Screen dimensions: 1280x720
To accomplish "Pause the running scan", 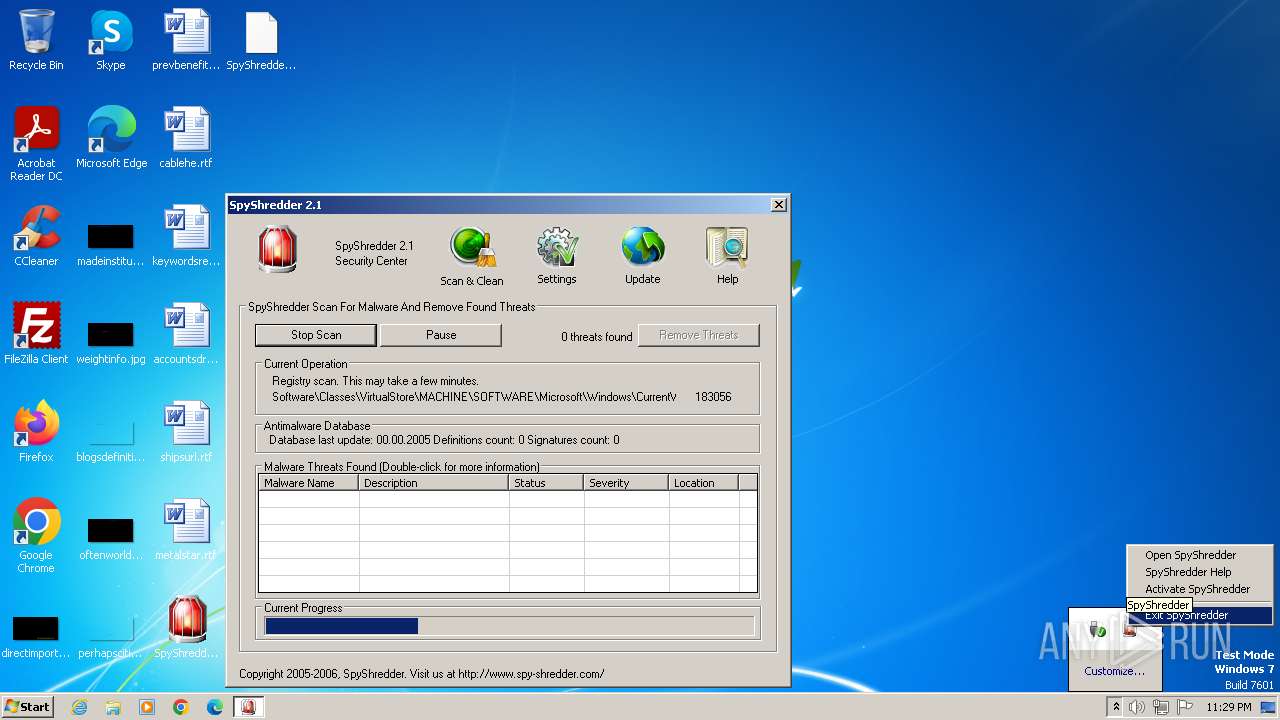I will point(441,335).
